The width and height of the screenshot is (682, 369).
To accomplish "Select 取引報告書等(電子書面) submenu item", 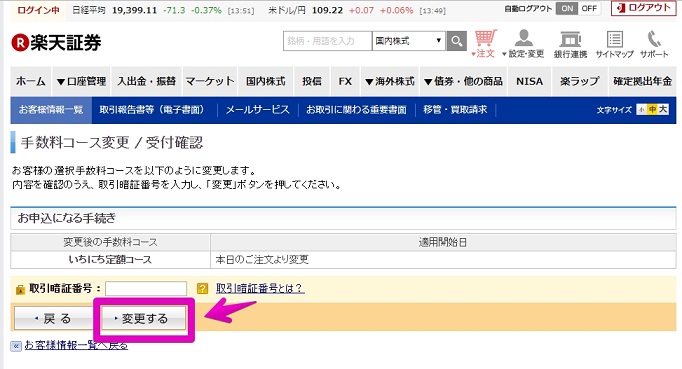I will [152, 110].
